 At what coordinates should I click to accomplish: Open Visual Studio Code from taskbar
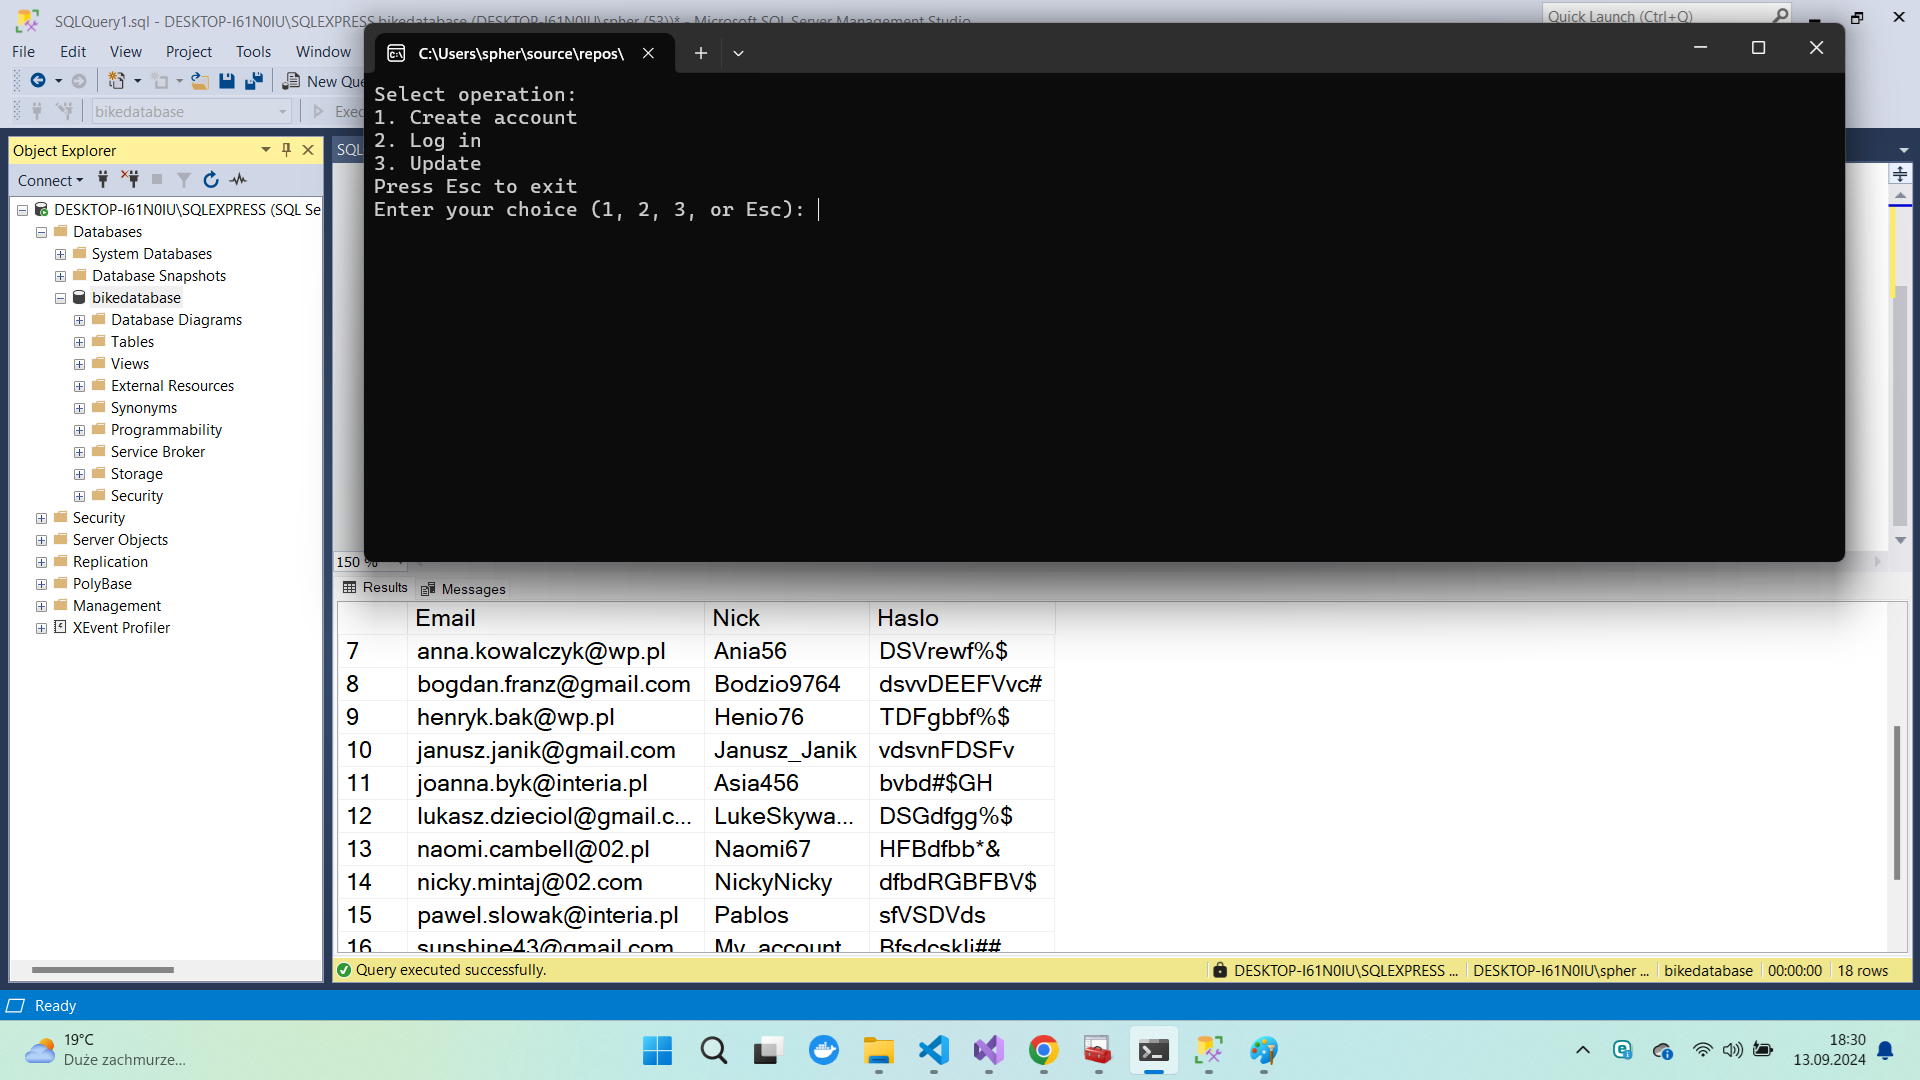[934, 1050]
